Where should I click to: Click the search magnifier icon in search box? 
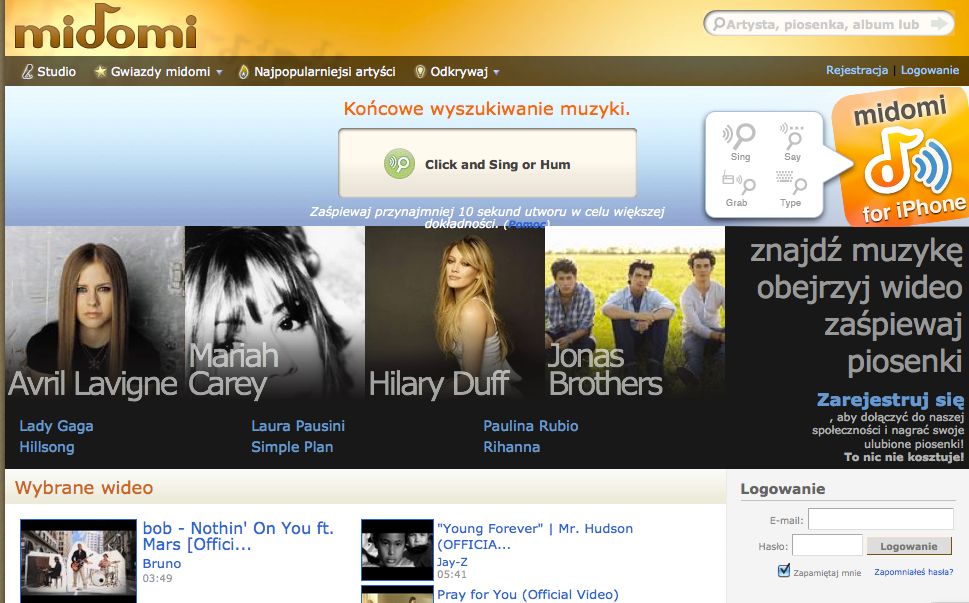click(x=719, y=24)
